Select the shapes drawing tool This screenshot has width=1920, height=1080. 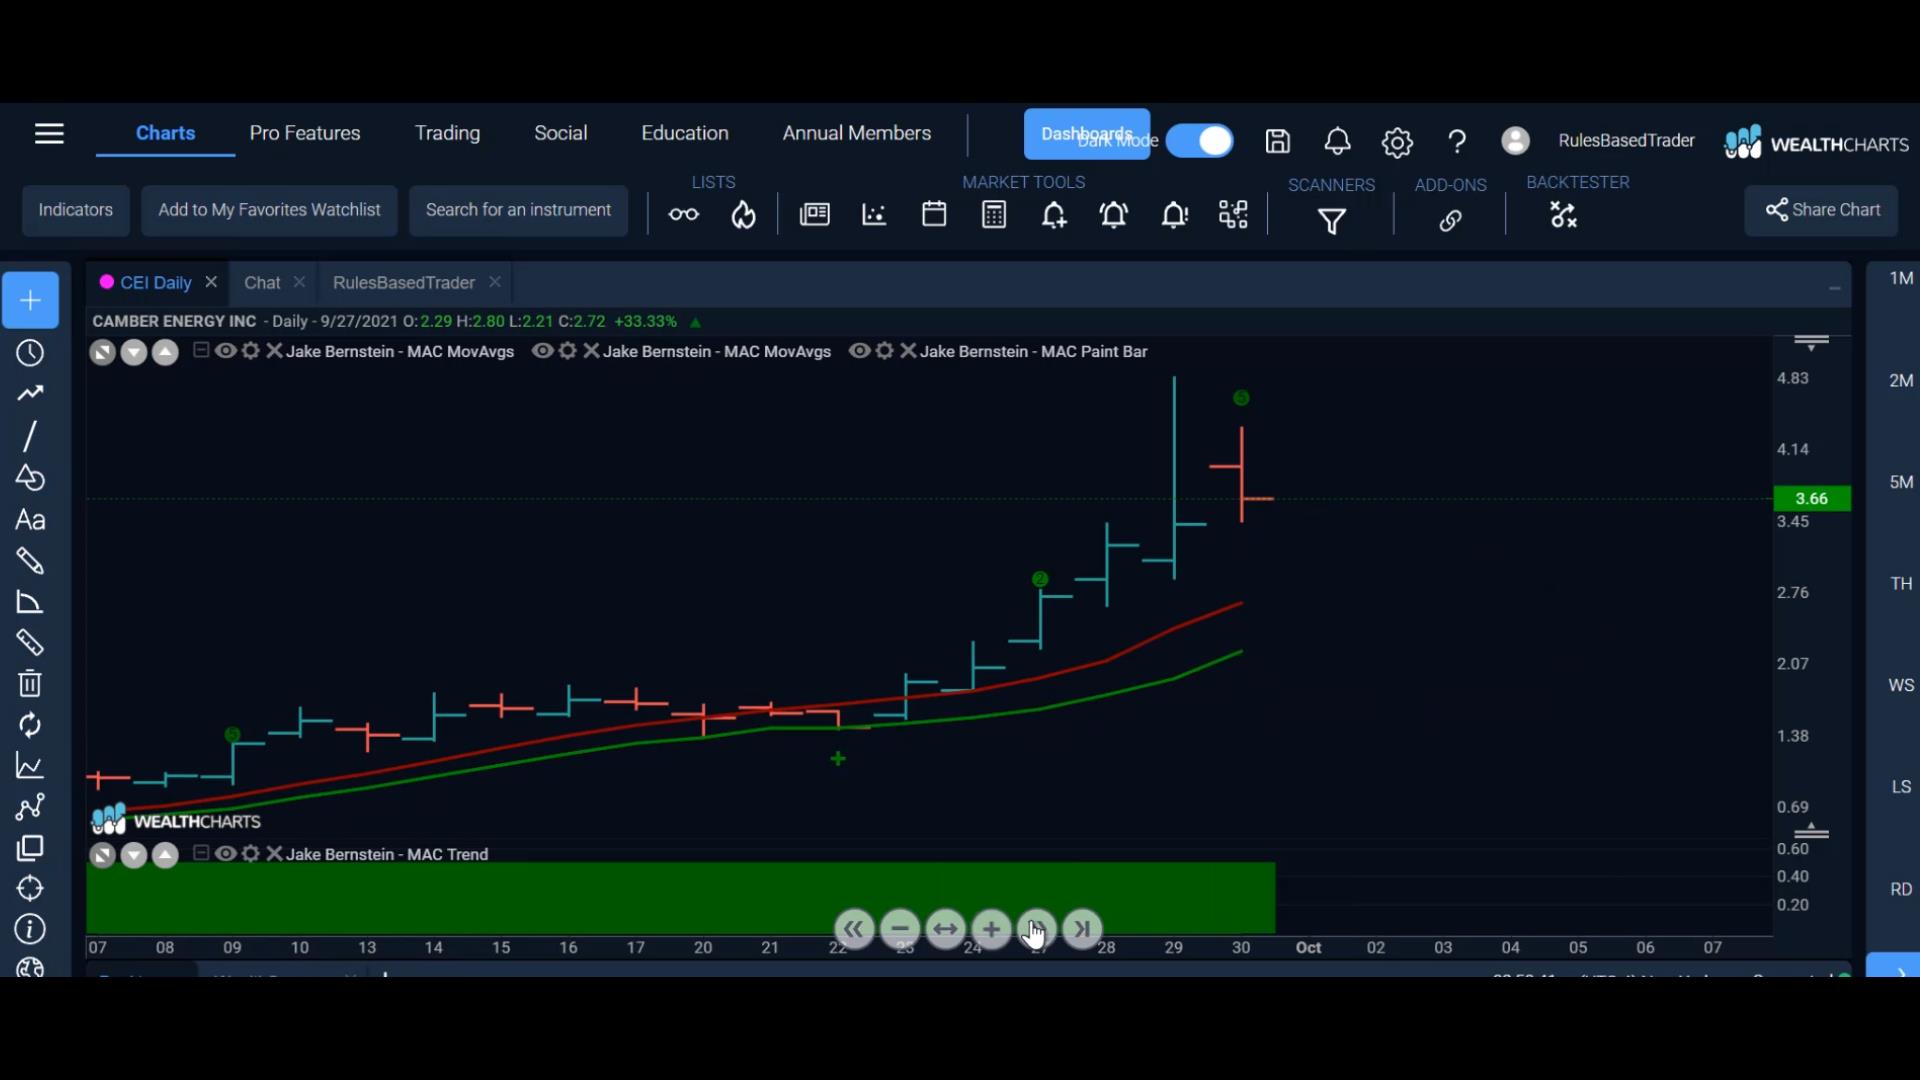[x=30, y=478]
